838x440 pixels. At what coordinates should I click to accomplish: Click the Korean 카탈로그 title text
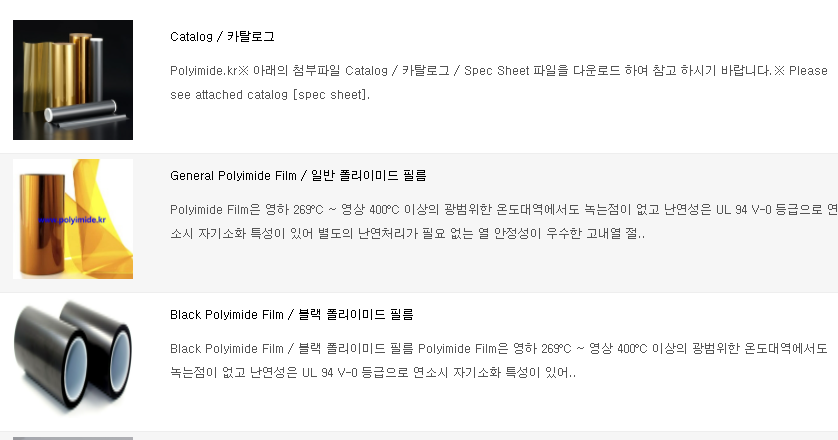point(251,36)
